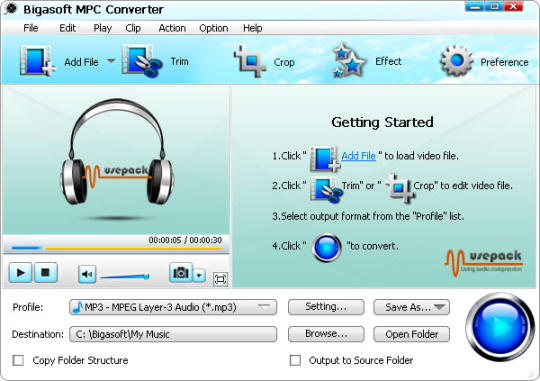The width and height of the screenshot is (540, 381).
Task: Open the Save As... dropdown button
Action: click(x=412, y=307)
